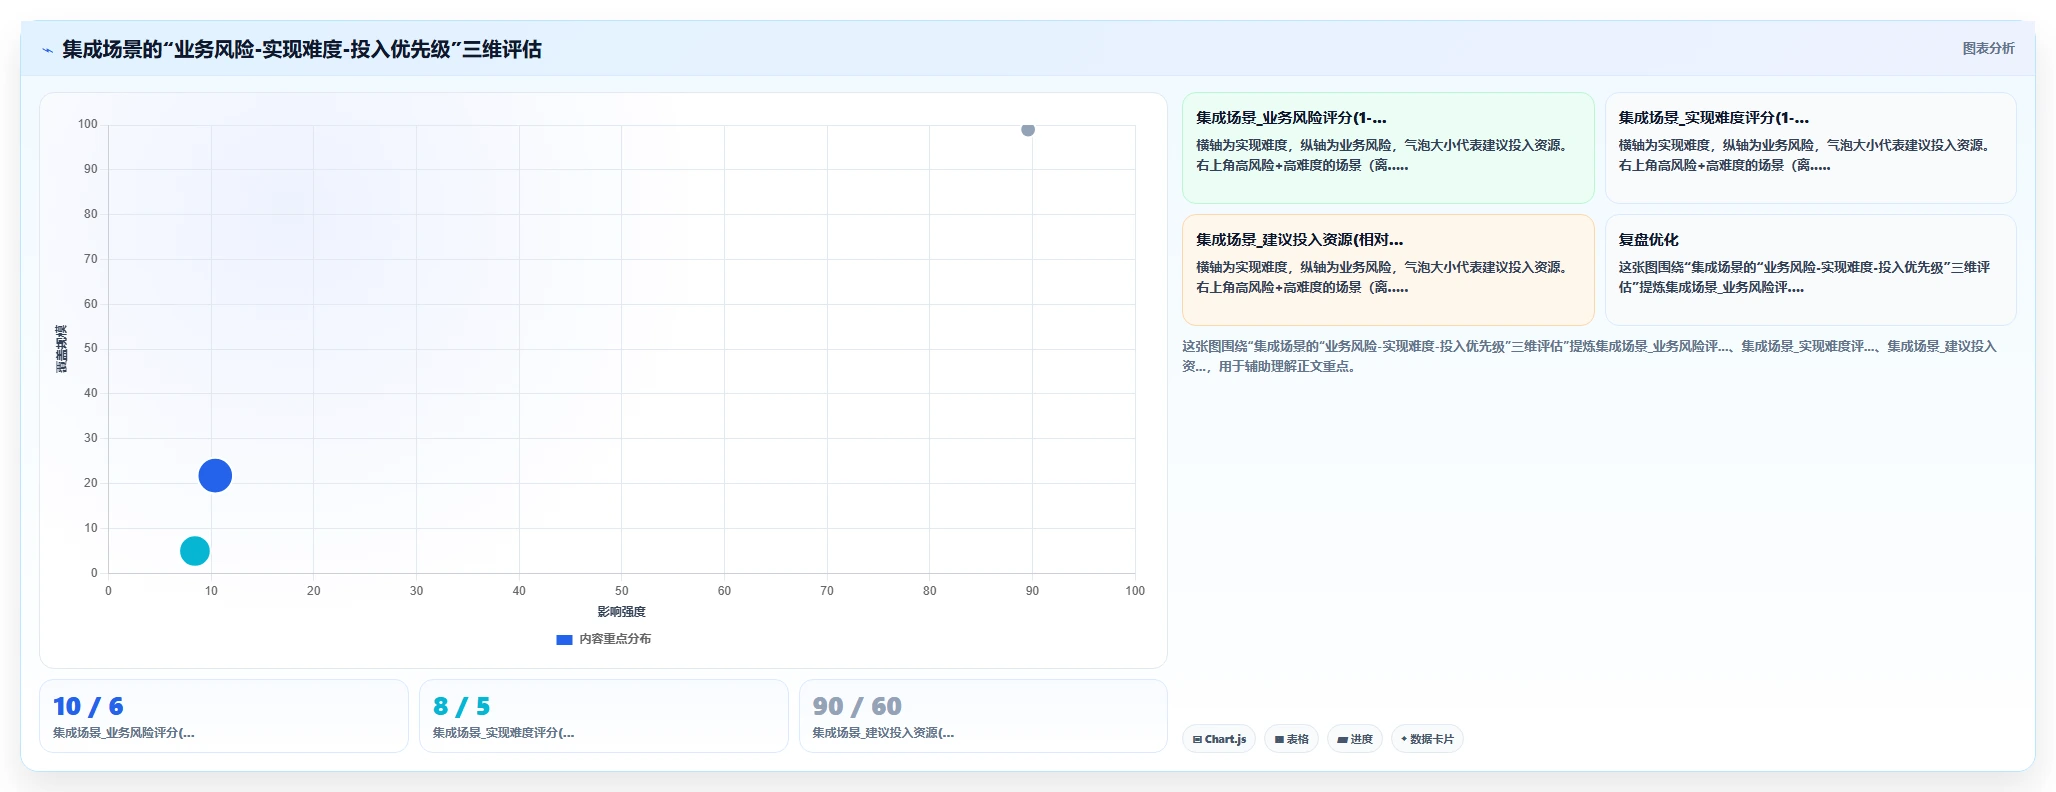Click x-axis tick label 50
Viewport: 2056px width, 792px height.
pos(622,591)
